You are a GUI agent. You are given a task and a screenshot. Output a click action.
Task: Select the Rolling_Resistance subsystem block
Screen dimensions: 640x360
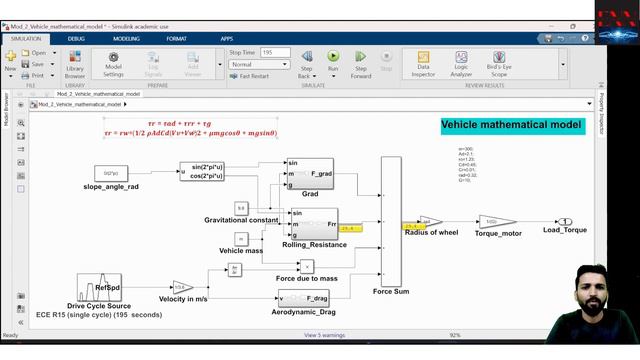click(x=314, y=224)
